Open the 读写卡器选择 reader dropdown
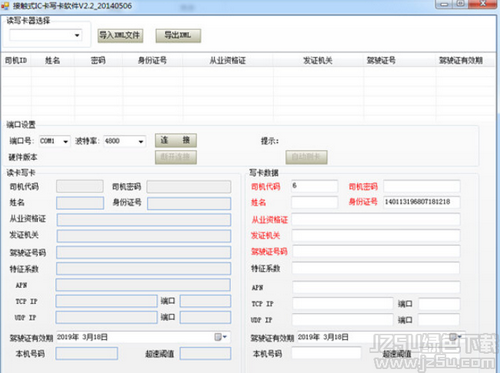The height and width of the screenshot is (373, 500). (46, 35)
